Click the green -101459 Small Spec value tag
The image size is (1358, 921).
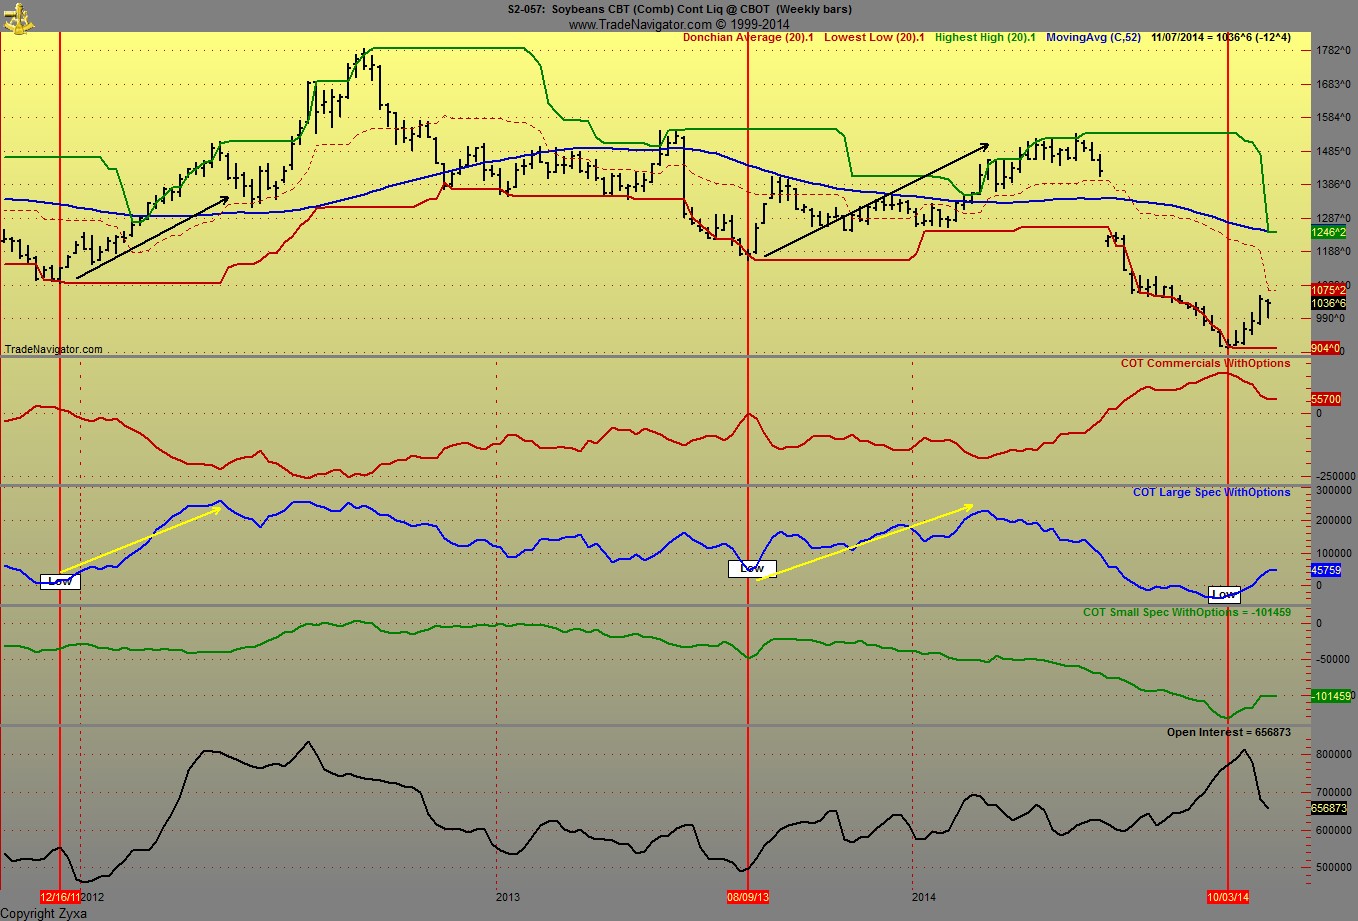[x=1331, y=696]
